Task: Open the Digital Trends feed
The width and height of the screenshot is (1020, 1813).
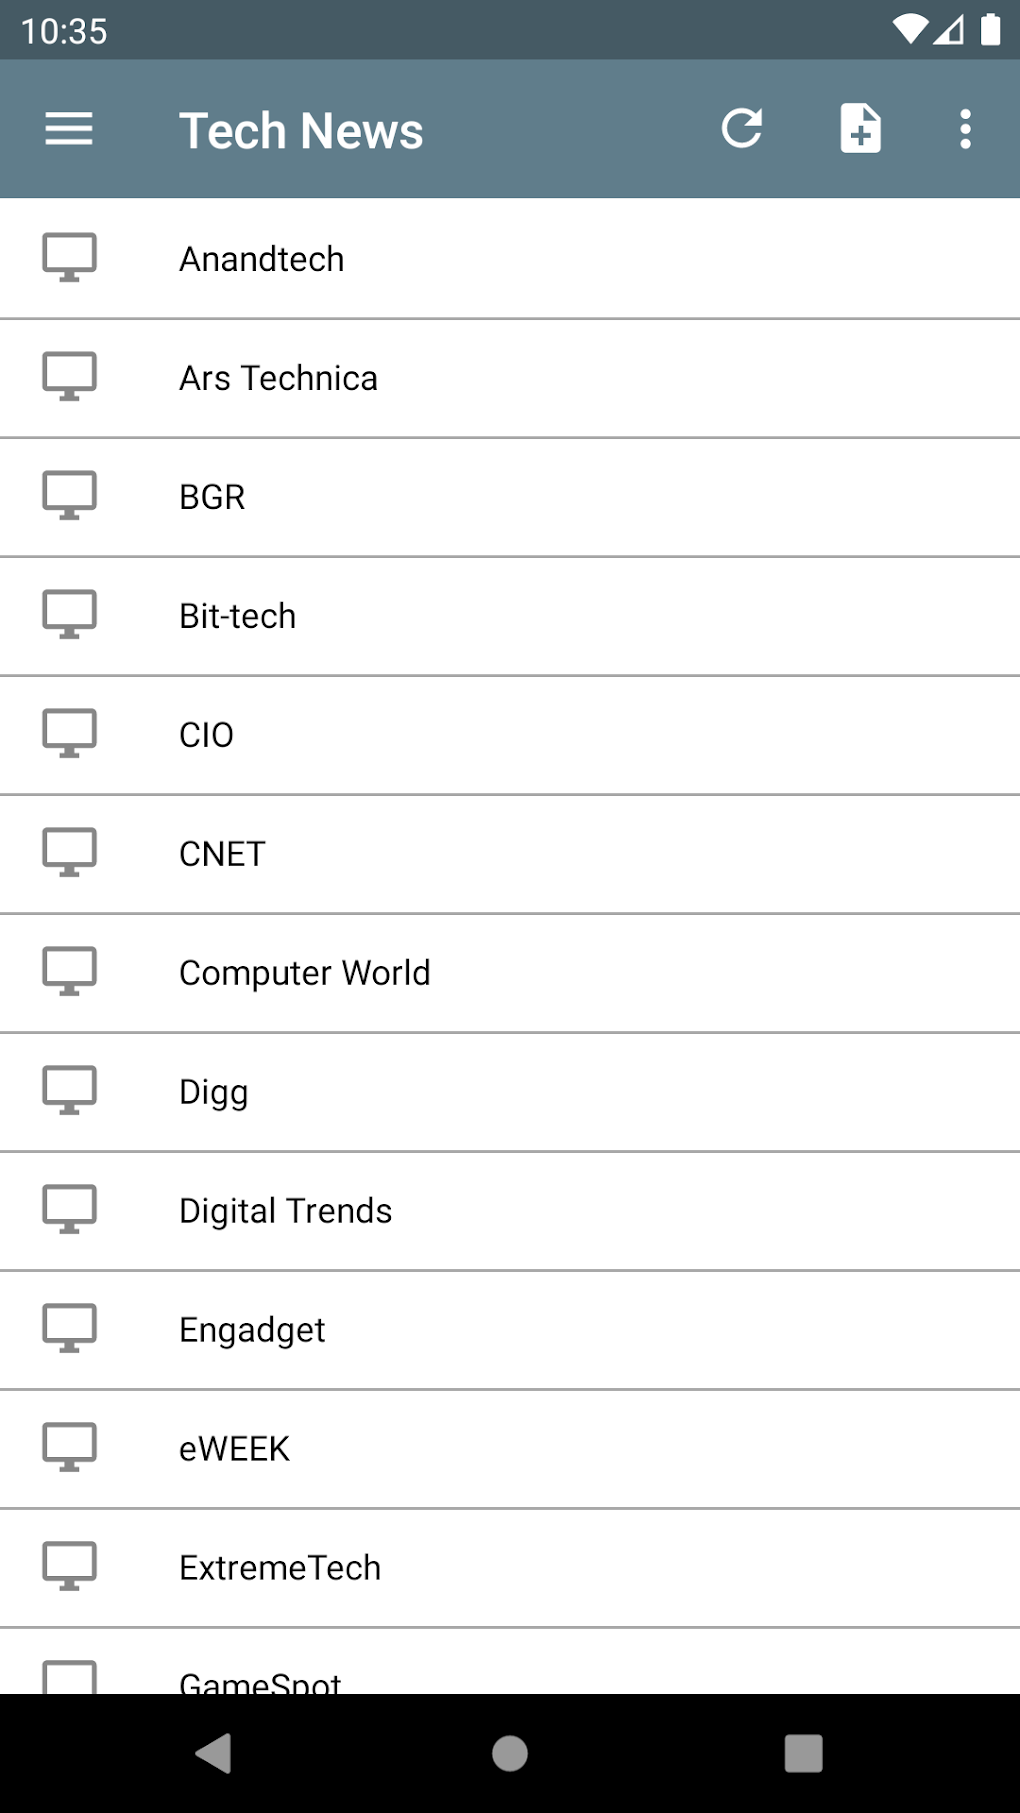Action: coord(286,1211)
